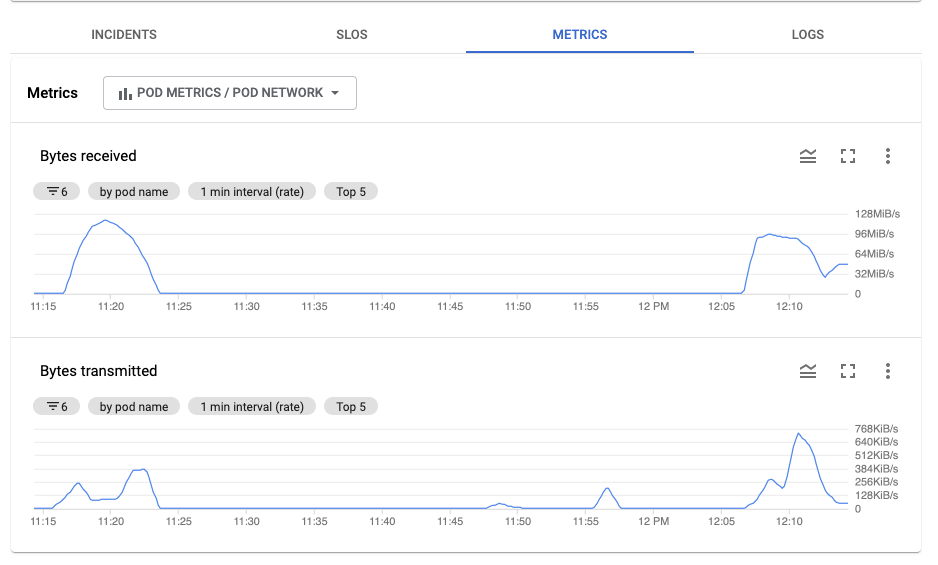
Task: Click the Bytes received chart title
Action: 88,156
